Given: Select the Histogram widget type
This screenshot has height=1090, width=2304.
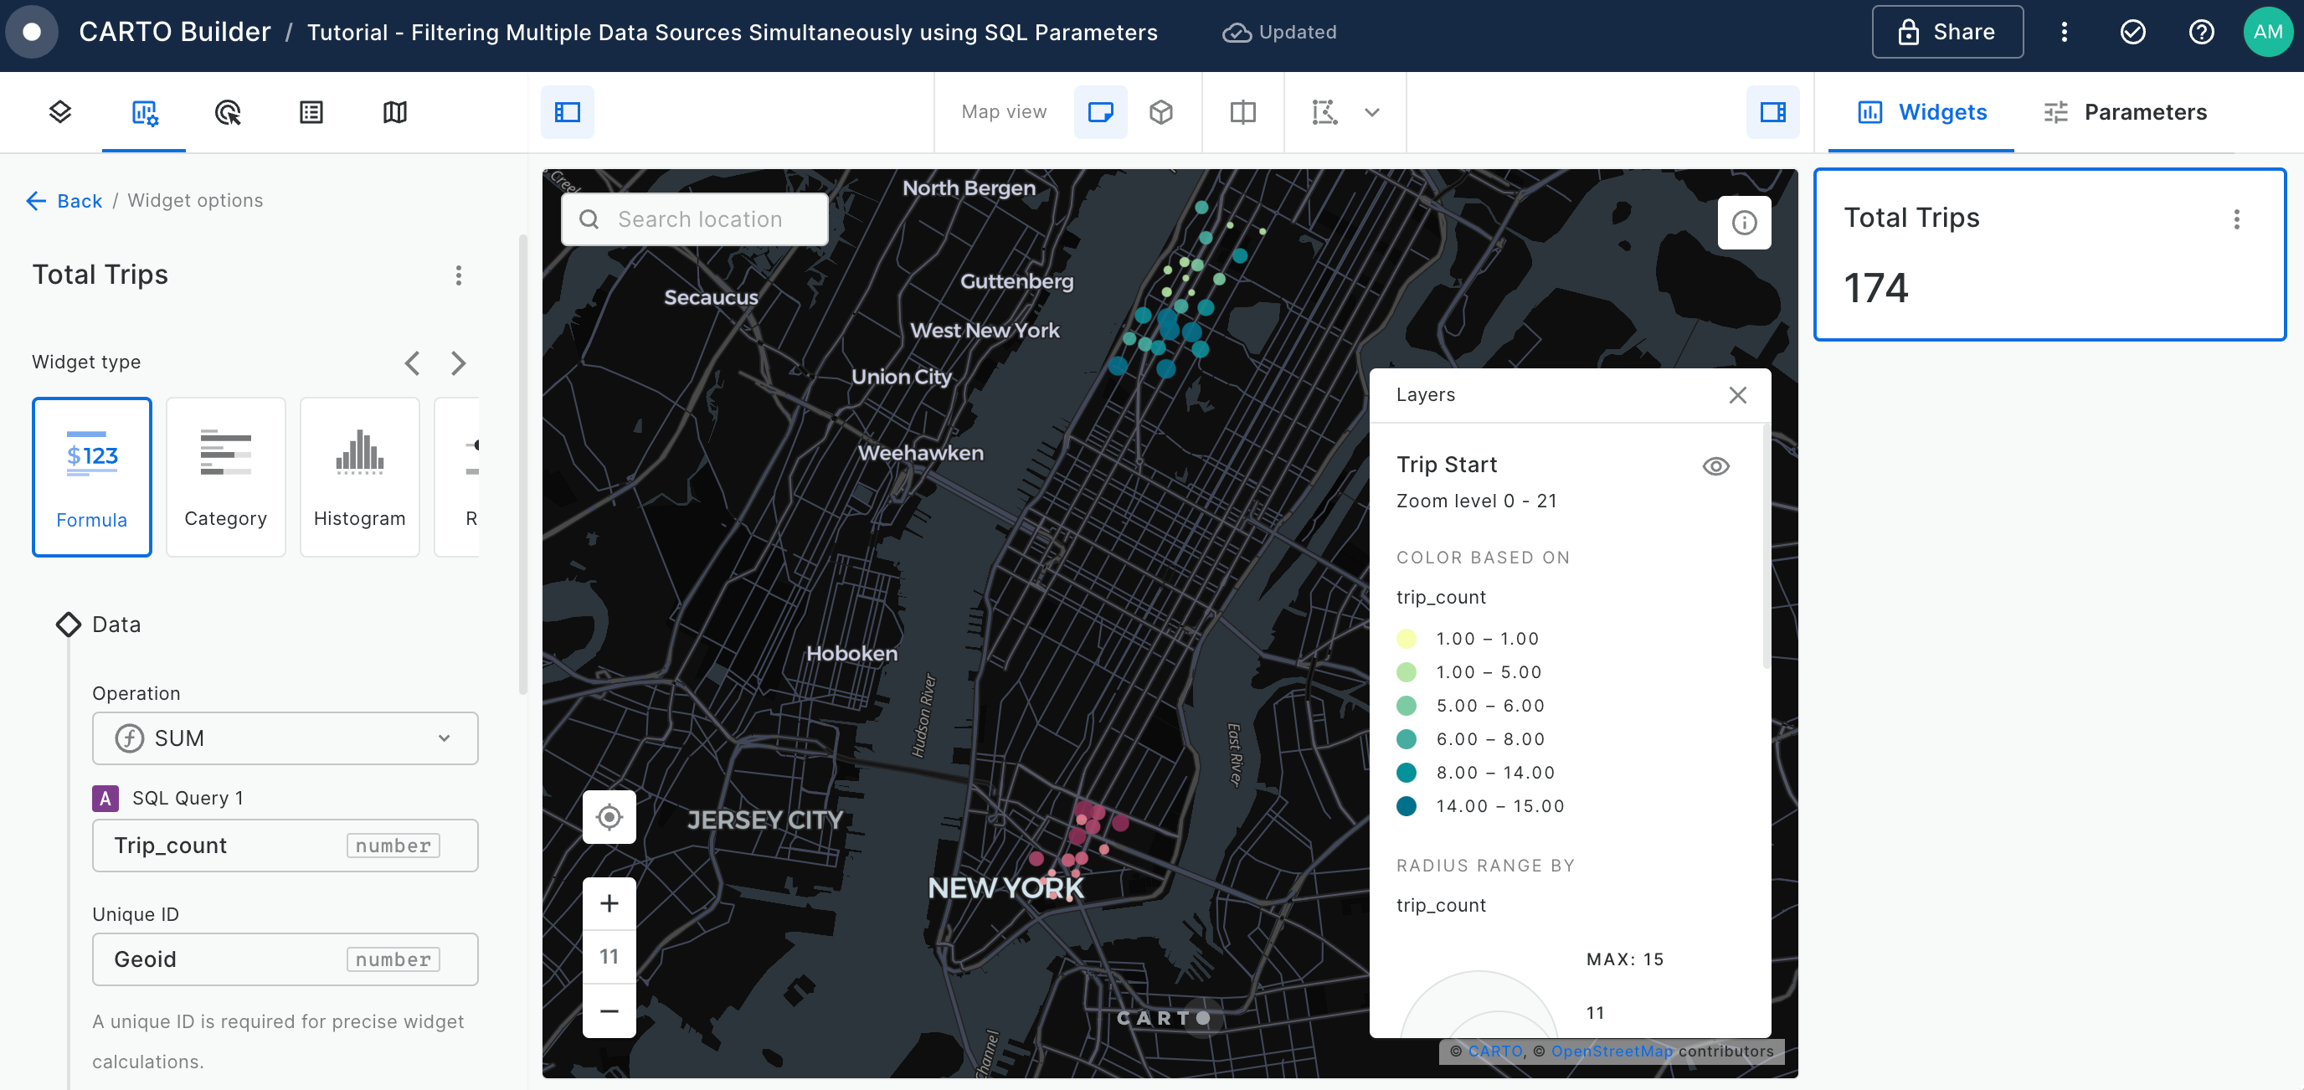Looking at the screenshot, I should [359, 476].
